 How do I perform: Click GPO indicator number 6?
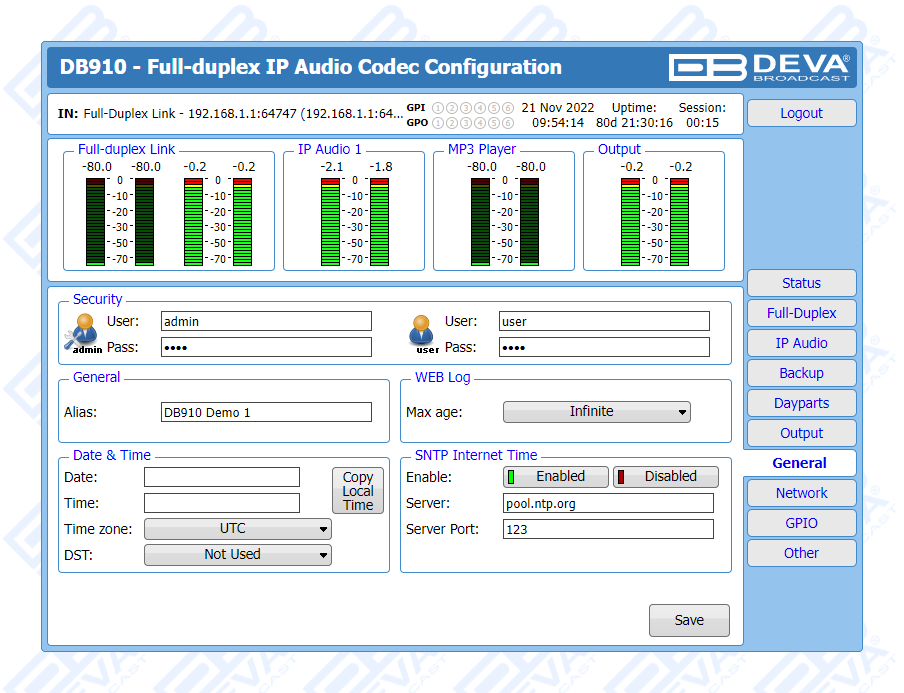coord(508,123)
